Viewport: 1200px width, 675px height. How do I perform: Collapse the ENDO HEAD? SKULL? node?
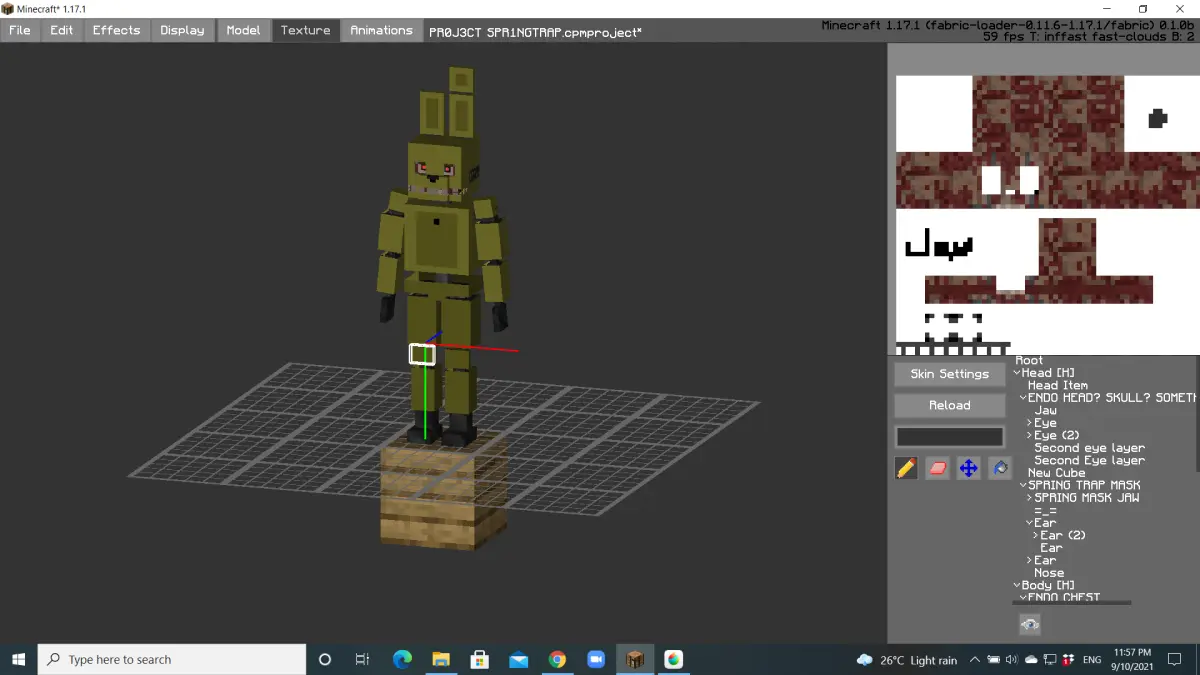click(1024, 398)
